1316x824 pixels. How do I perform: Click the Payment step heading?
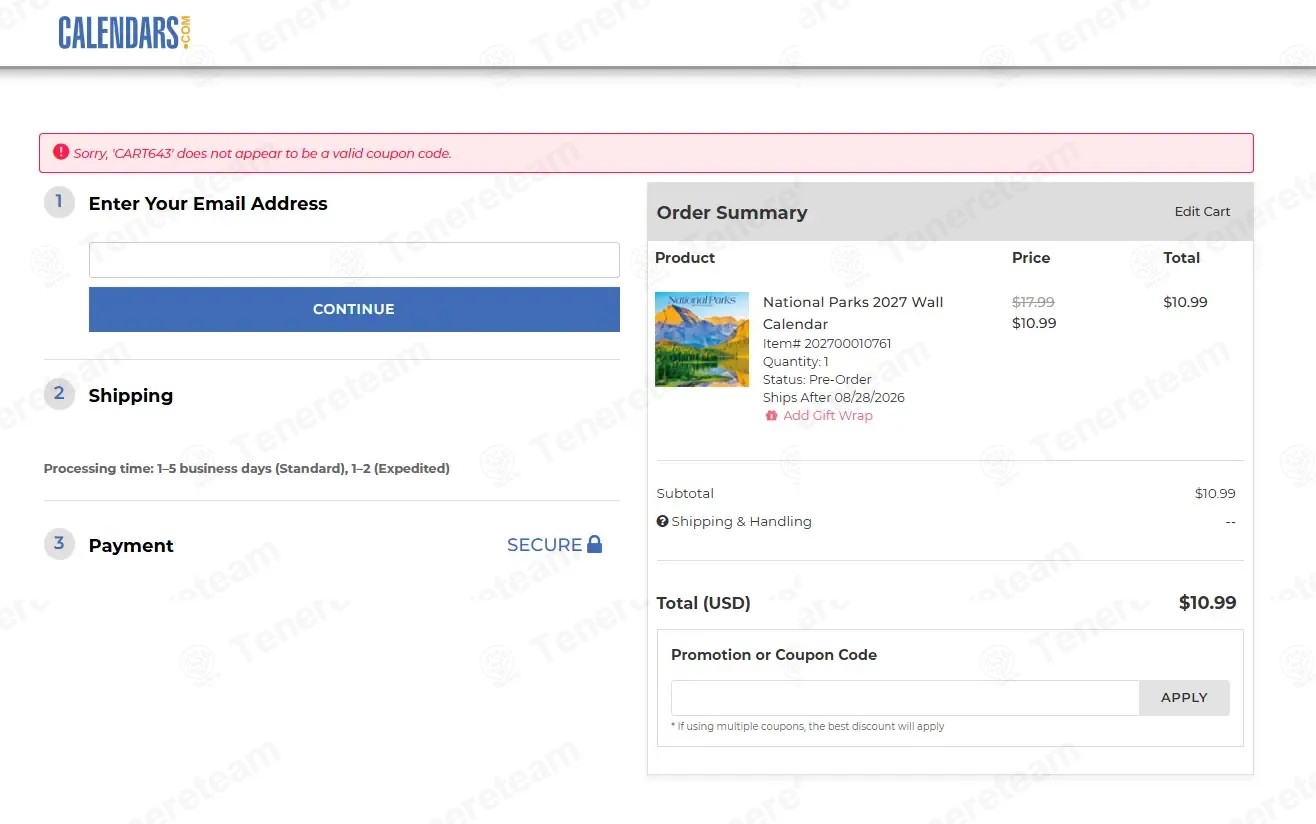[x=131, y=545]
